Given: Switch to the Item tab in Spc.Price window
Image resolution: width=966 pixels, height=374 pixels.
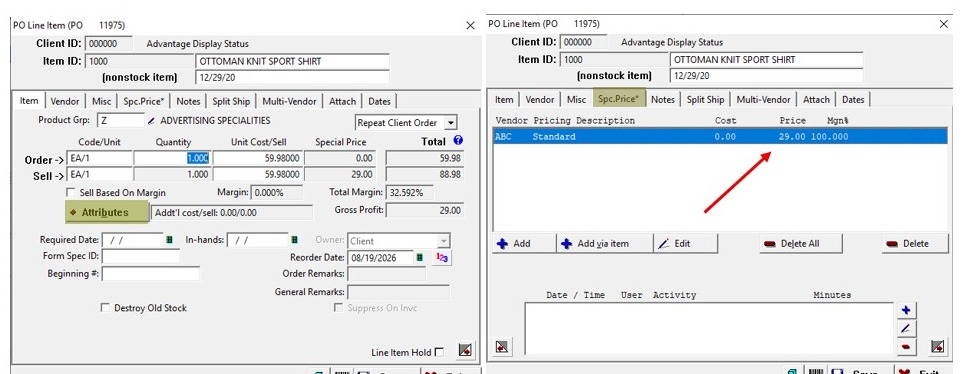Looking at the screenshot, I should tap(504, 99).
